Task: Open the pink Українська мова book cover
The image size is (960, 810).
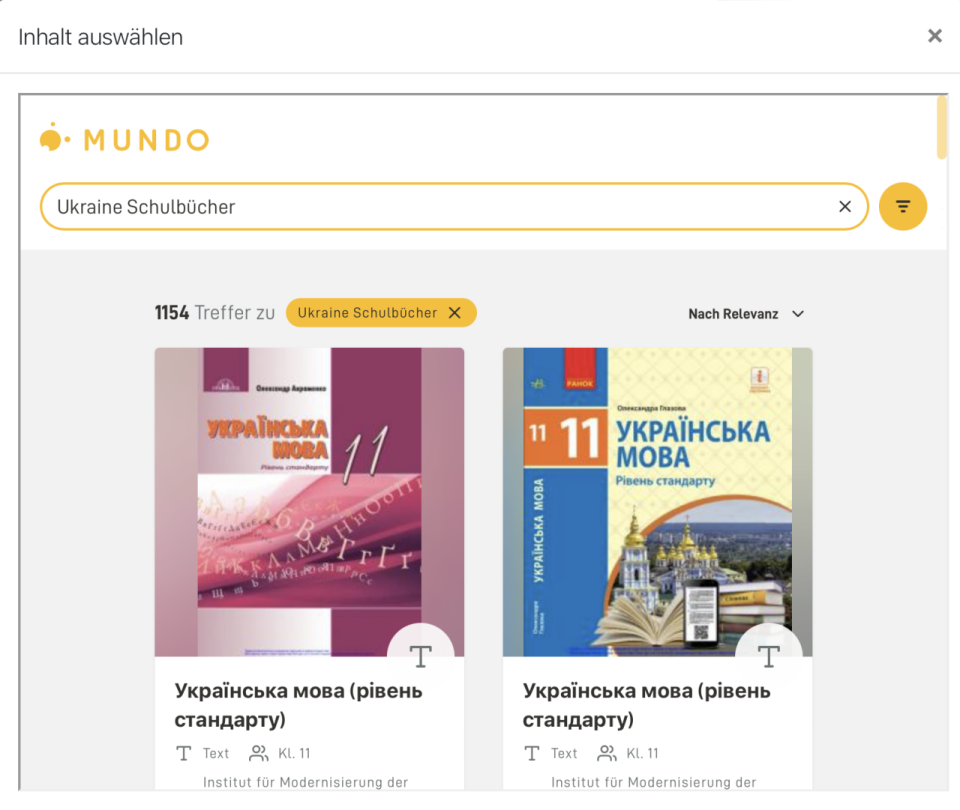Action: click(309, 502)
